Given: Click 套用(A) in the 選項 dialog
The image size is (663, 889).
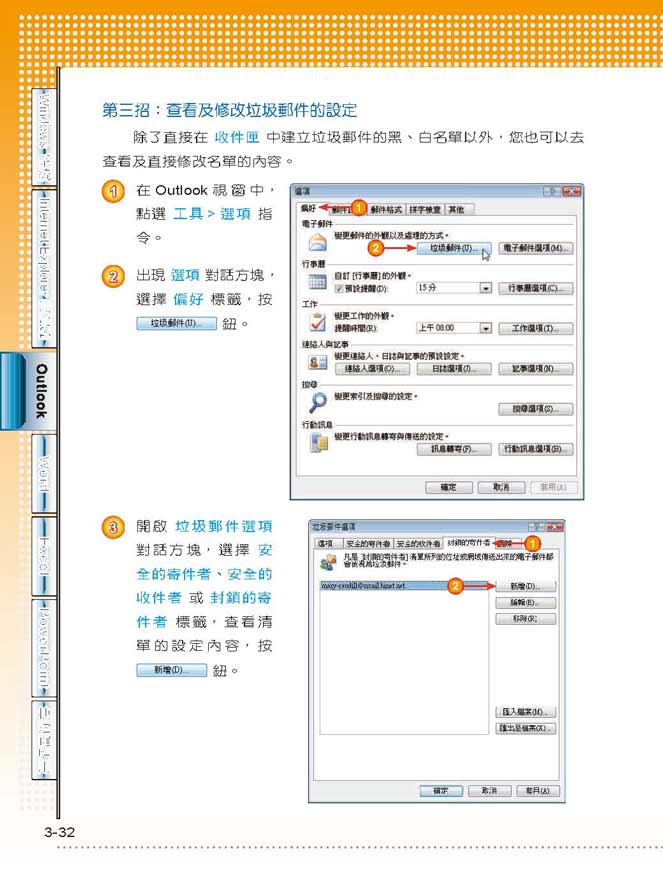Looking at the screenshot, I should point(554,487).
